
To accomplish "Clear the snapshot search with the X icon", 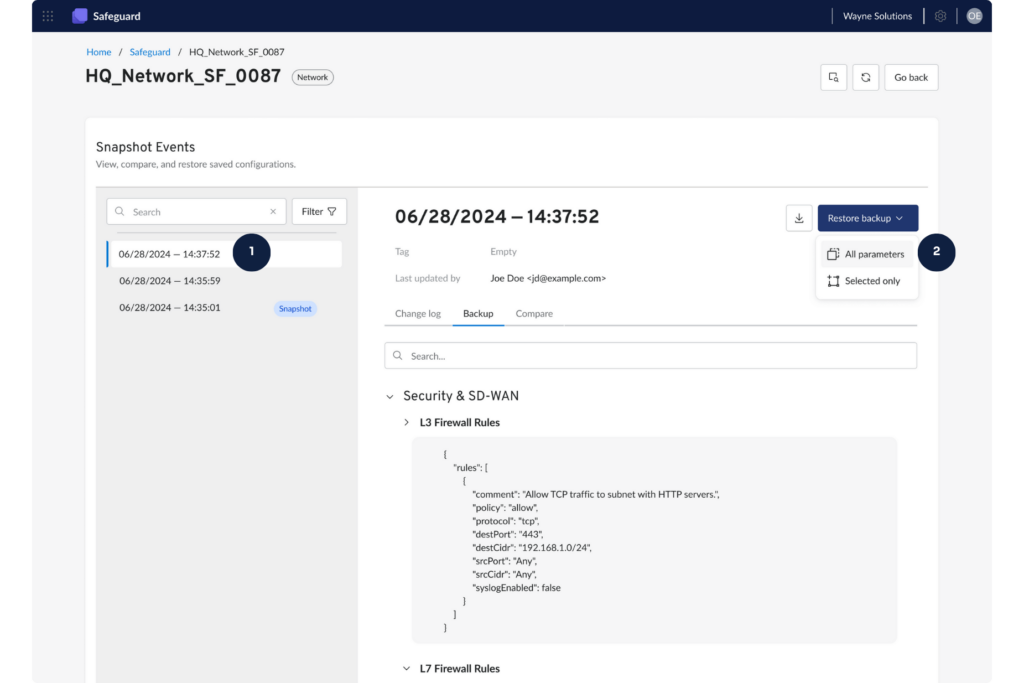I will click(272, 211).
